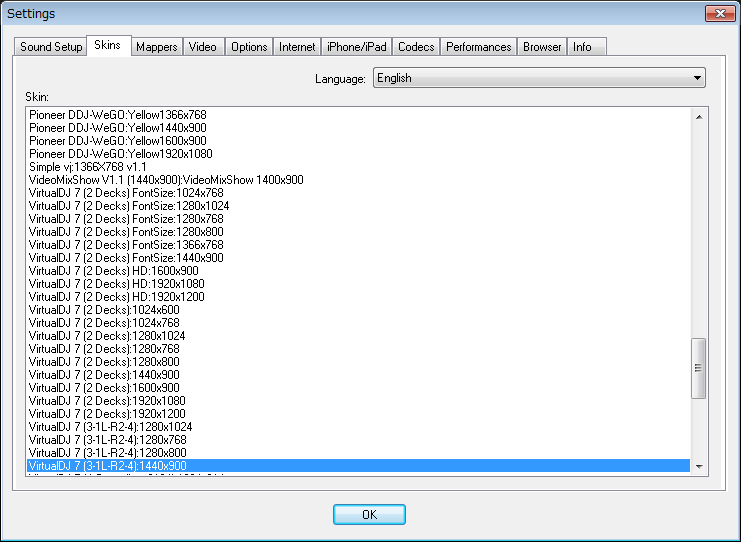
Task: Switch to the Sound Setup tab
Action: click(51, 47)
